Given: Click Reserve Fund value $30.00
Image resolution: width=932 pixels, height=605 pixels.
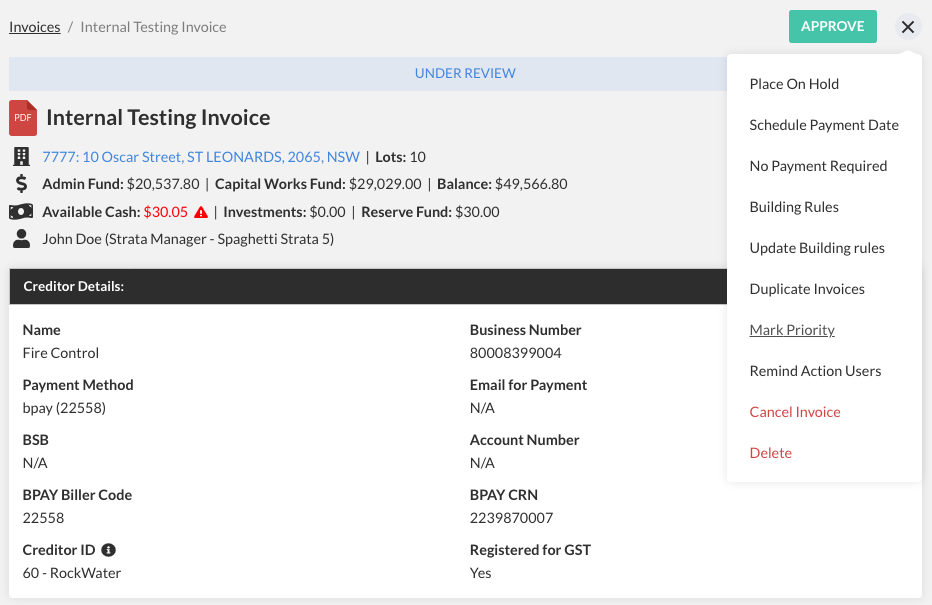Looking at the screenshot, I should [477, 212].
